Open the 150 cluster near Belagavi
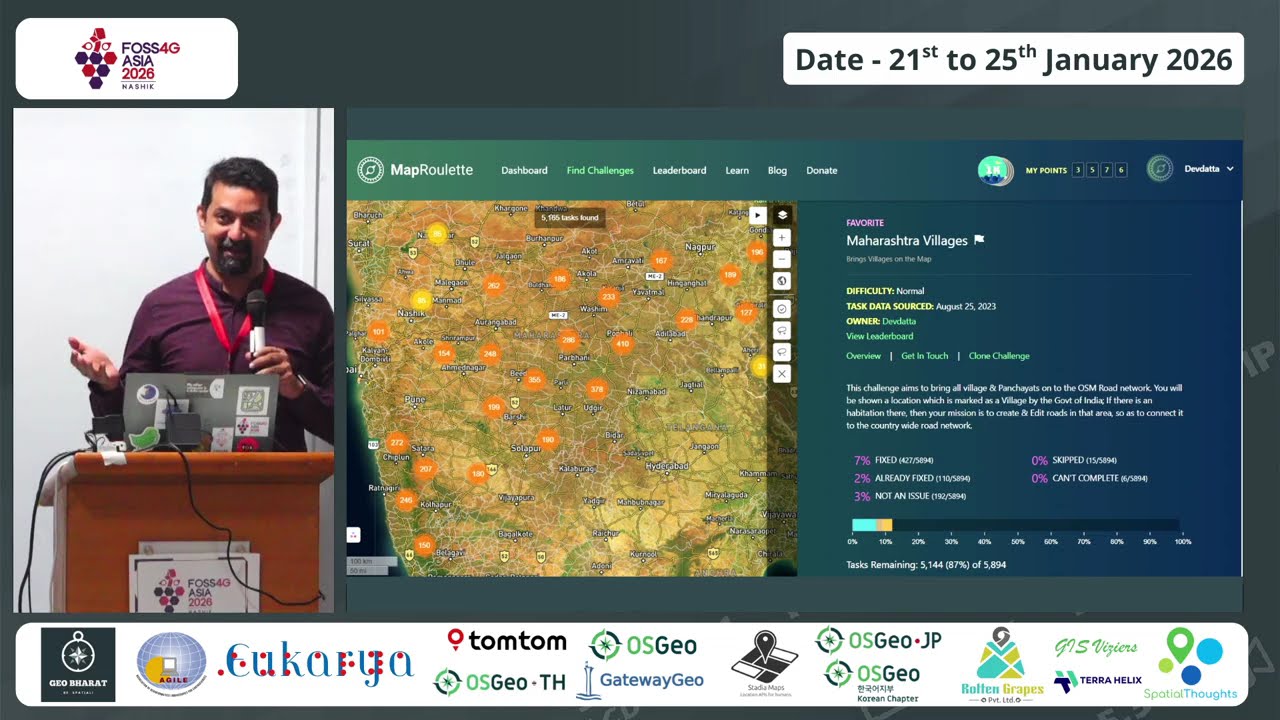Viewport: 1280px width, 720px height. click(424, 545)
